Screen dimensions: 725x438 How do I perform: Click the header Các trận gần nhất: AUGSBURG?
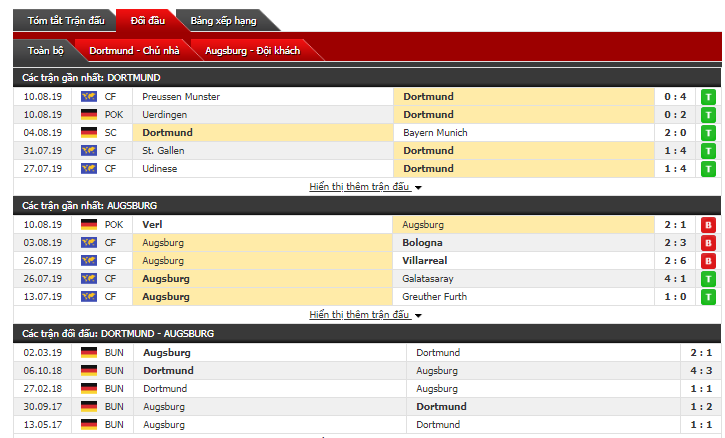tap(89, 206)
